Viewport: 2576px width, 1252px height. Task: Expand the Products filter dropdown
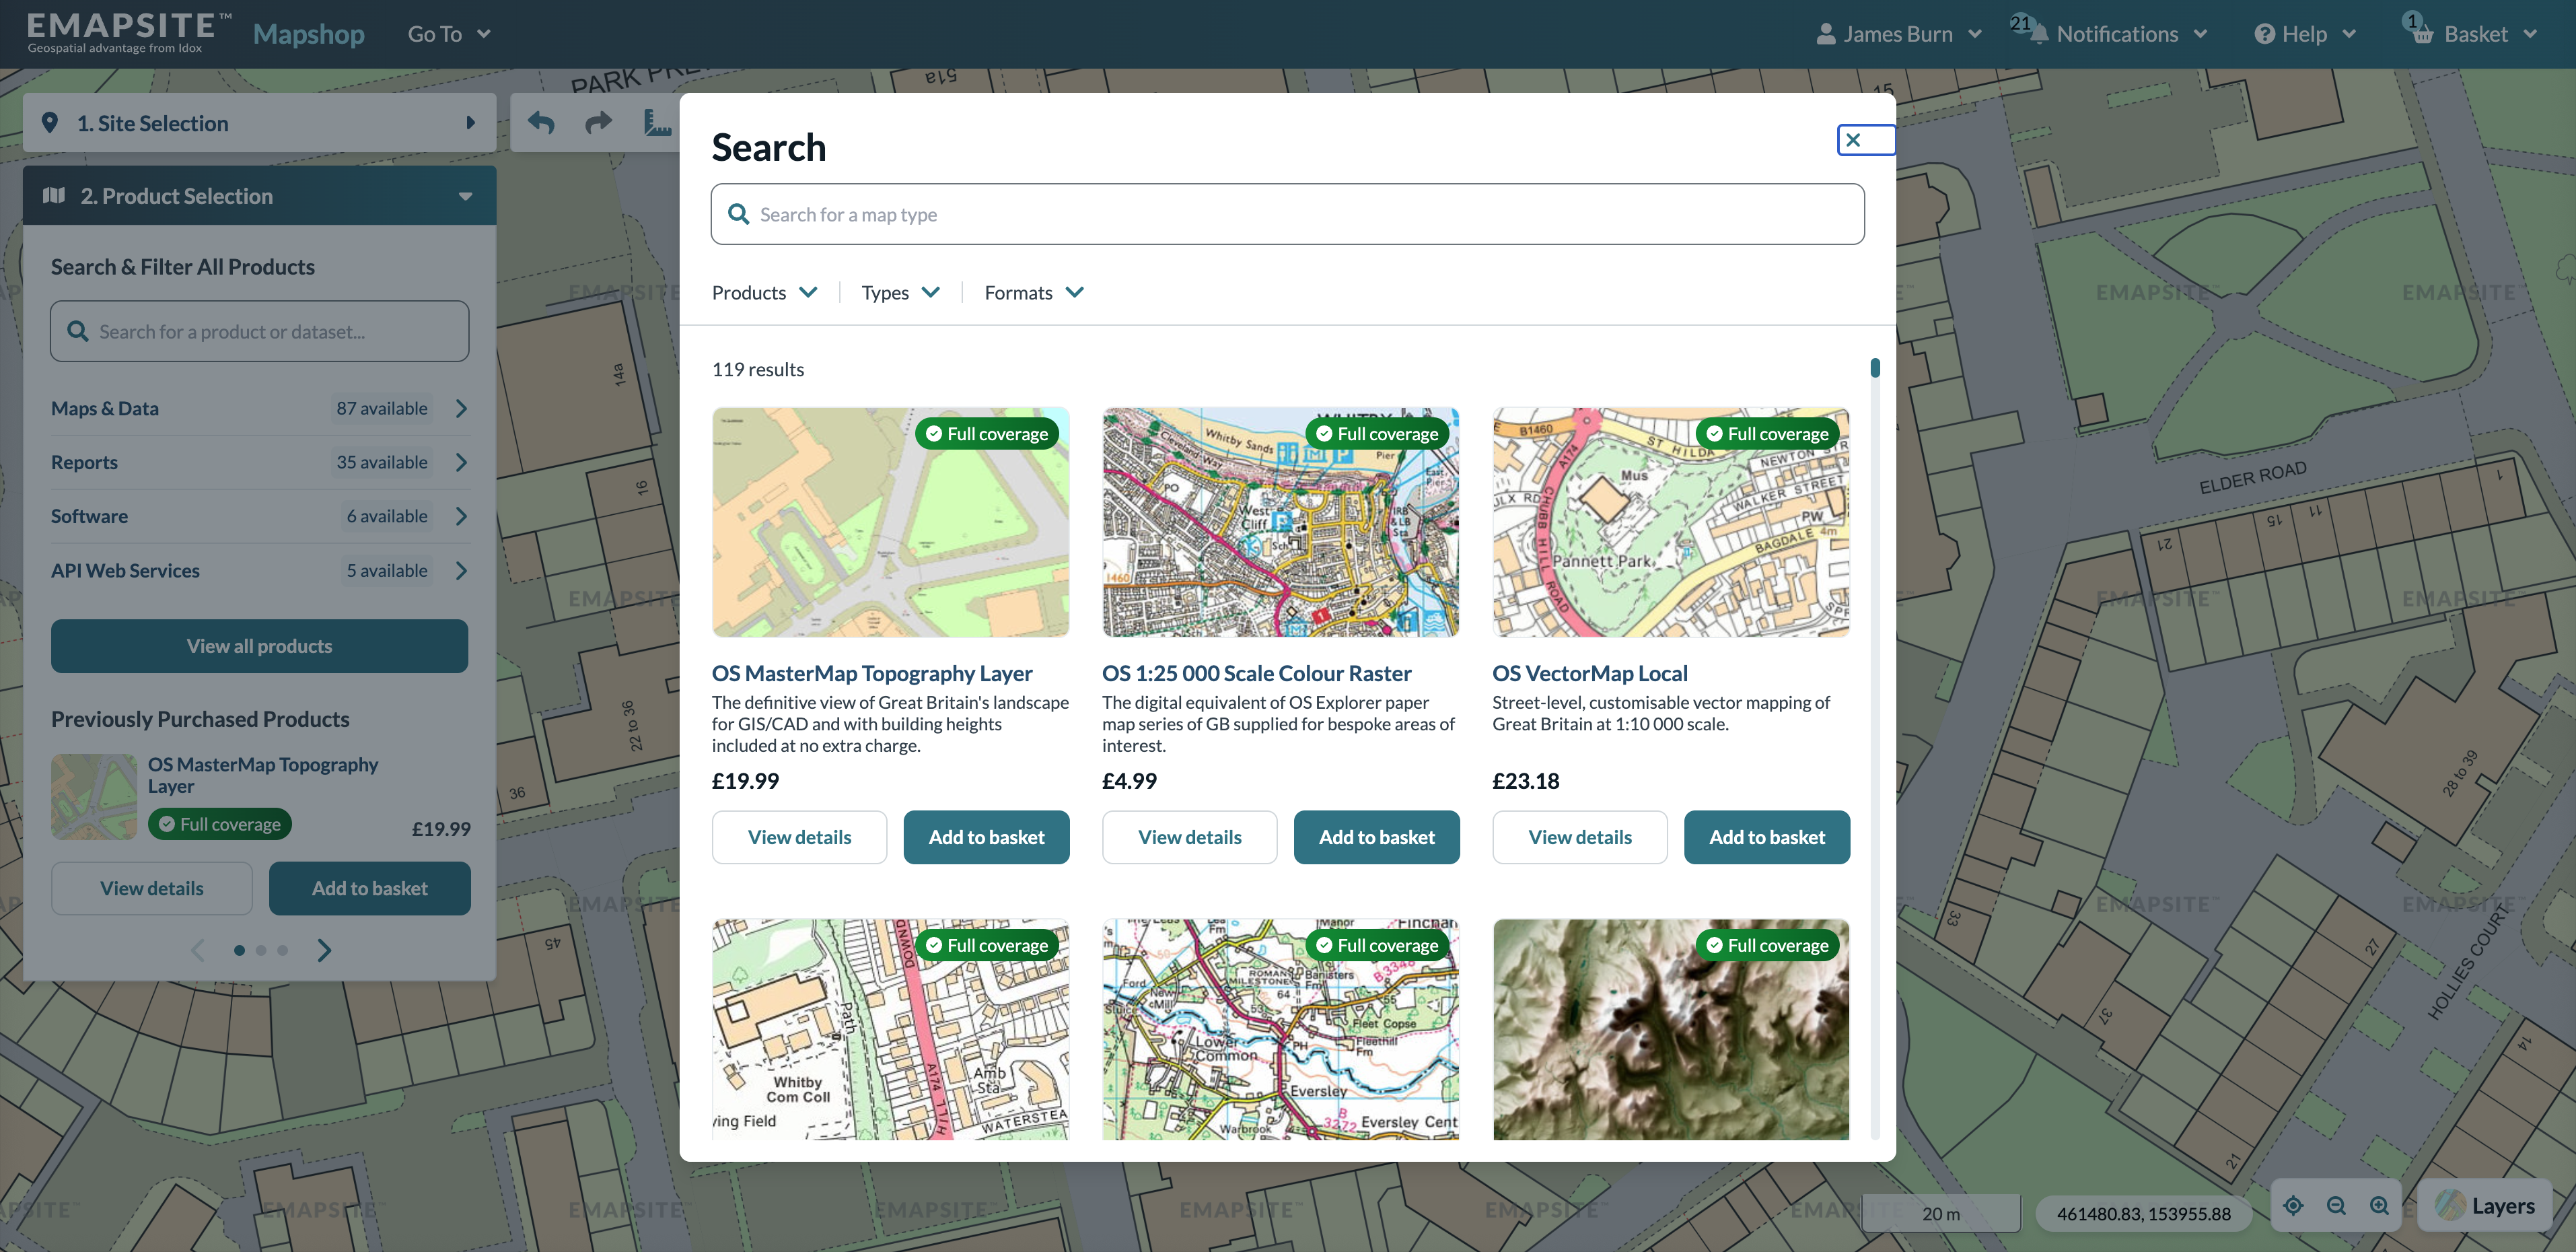(765, 293)
